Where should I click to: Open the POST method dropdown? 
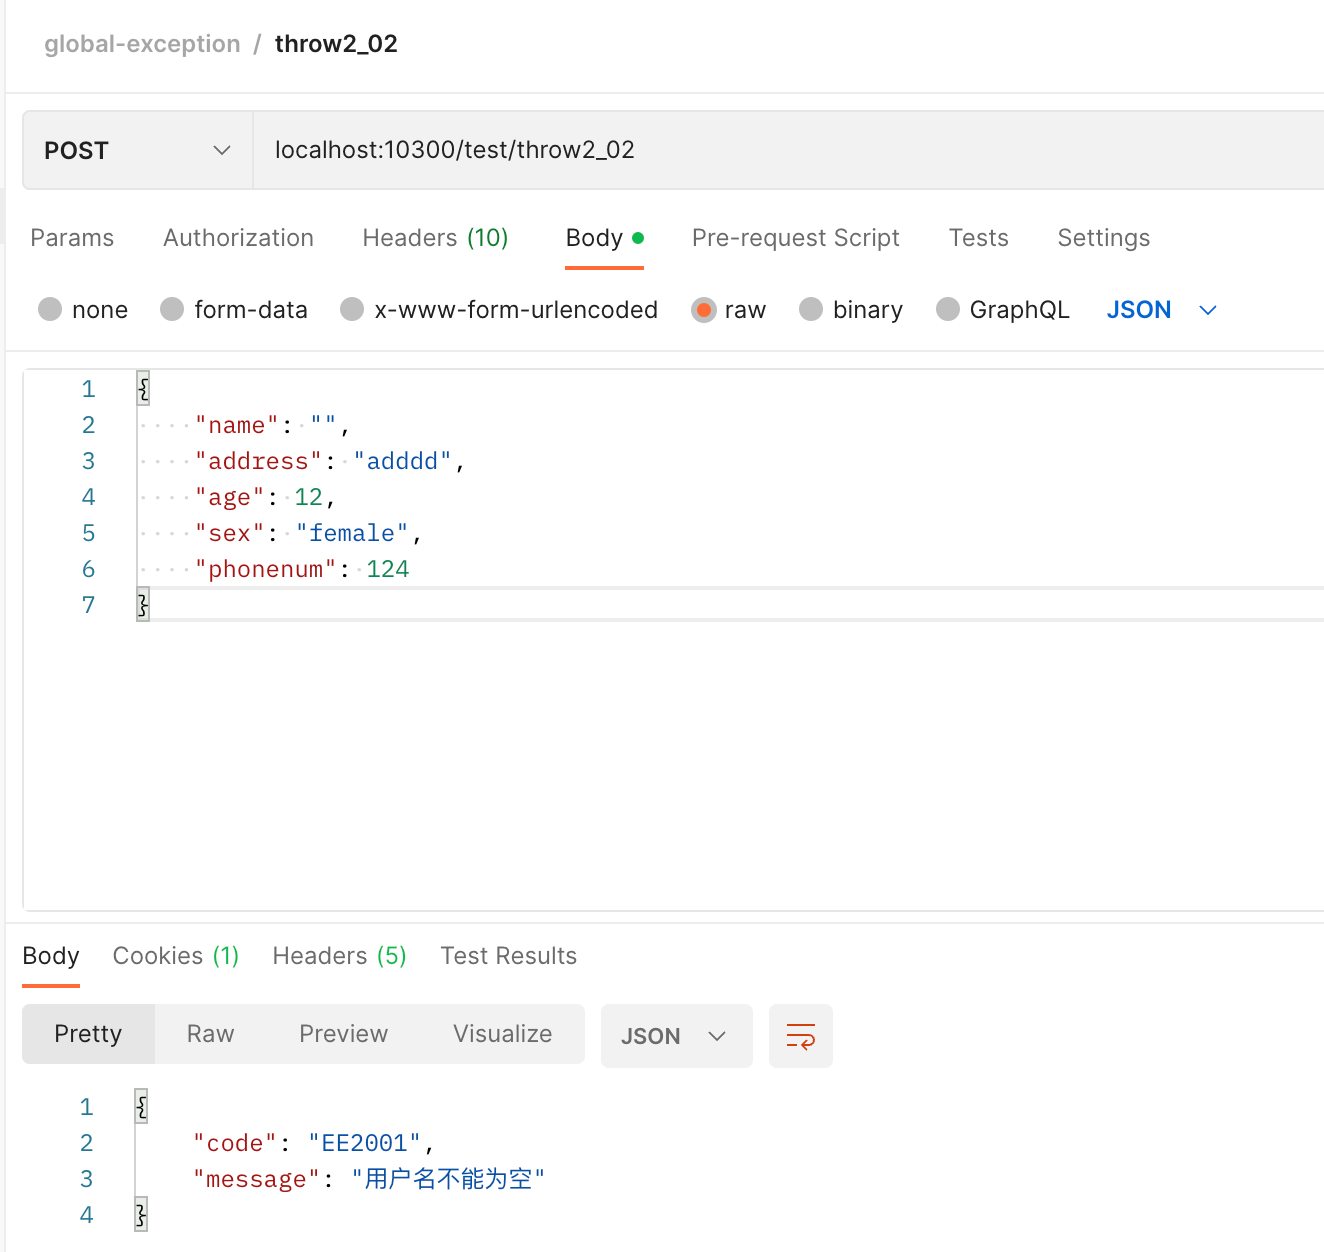137,150
